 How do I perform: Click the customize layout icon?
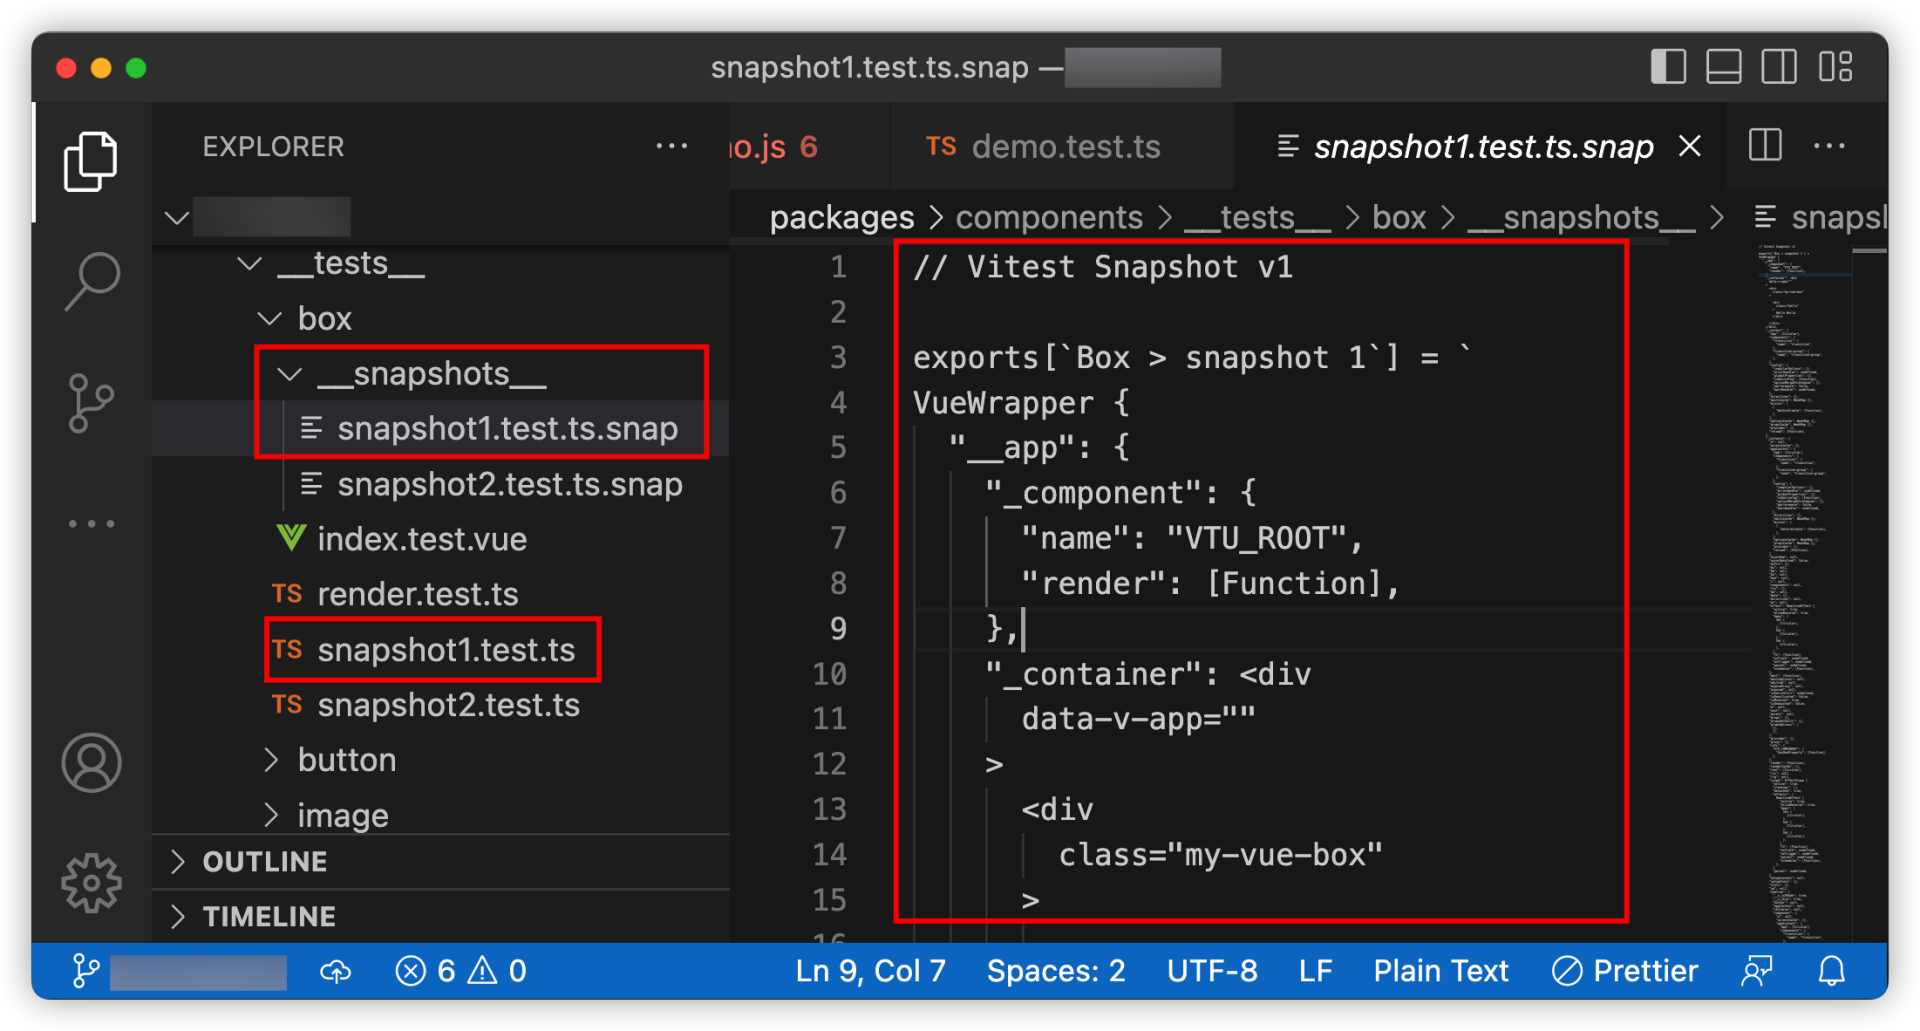click(1835, 67)
